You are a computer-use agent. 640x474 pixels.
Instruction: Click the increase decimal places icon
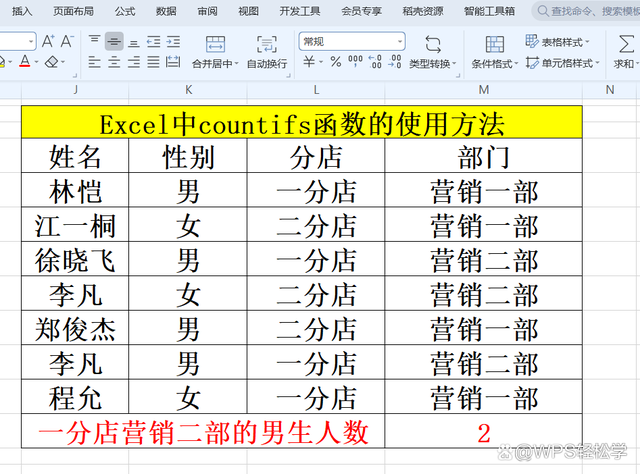pos(374,63)
